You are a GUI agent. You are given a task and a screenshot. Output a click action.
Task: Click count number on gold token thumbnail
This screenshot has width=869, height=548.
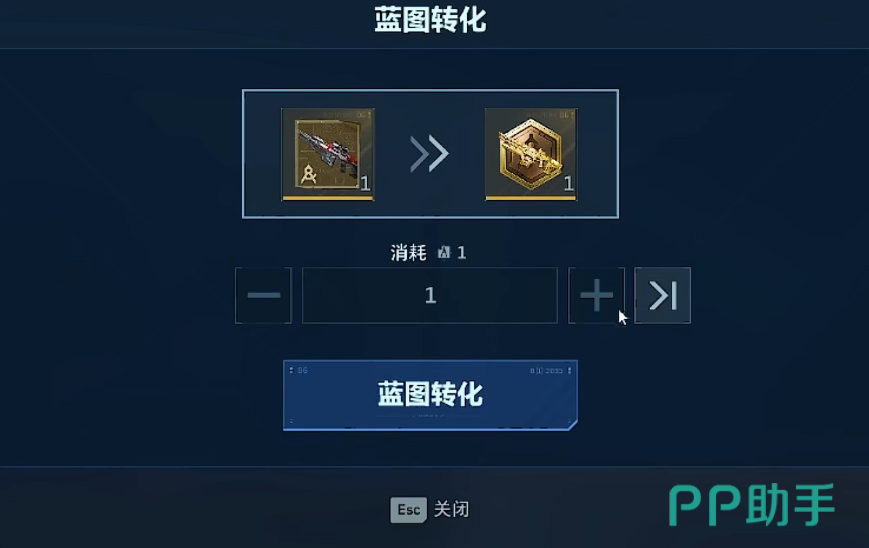click(x=569, y=183)
